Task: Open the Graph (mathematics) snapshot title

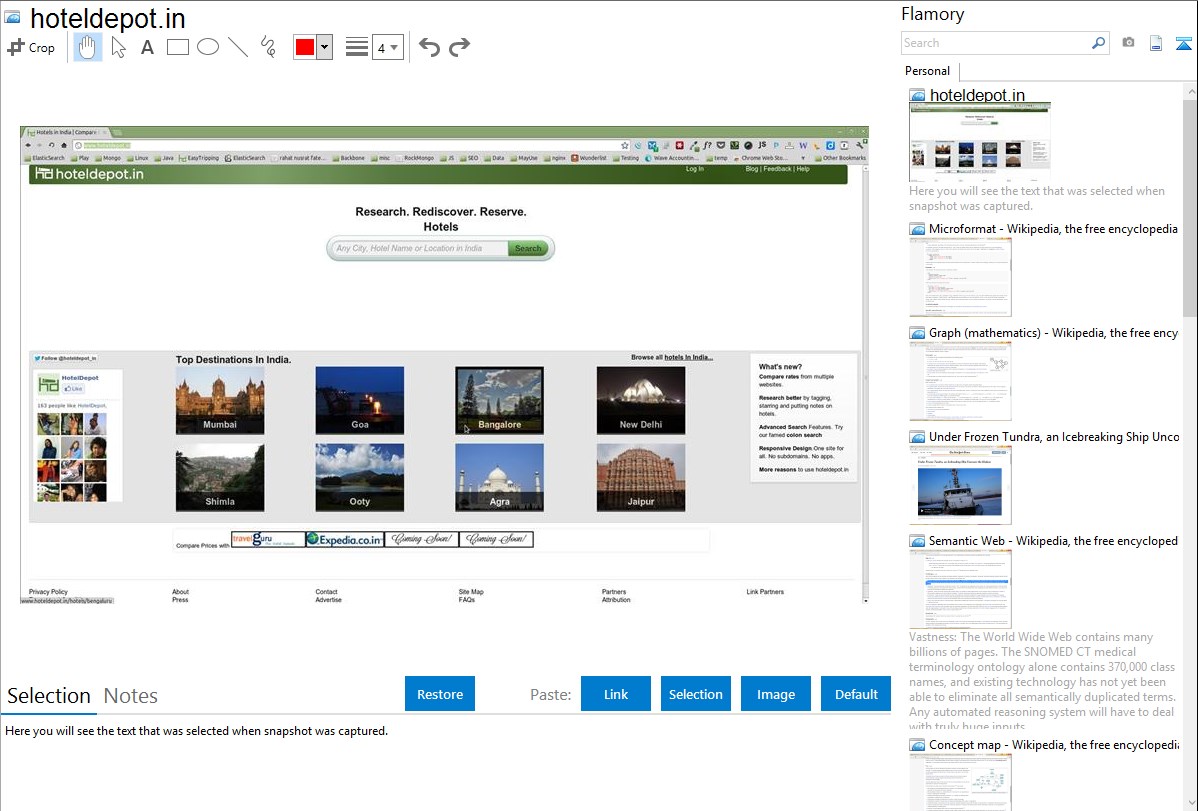Action: tap(1053, 333)
